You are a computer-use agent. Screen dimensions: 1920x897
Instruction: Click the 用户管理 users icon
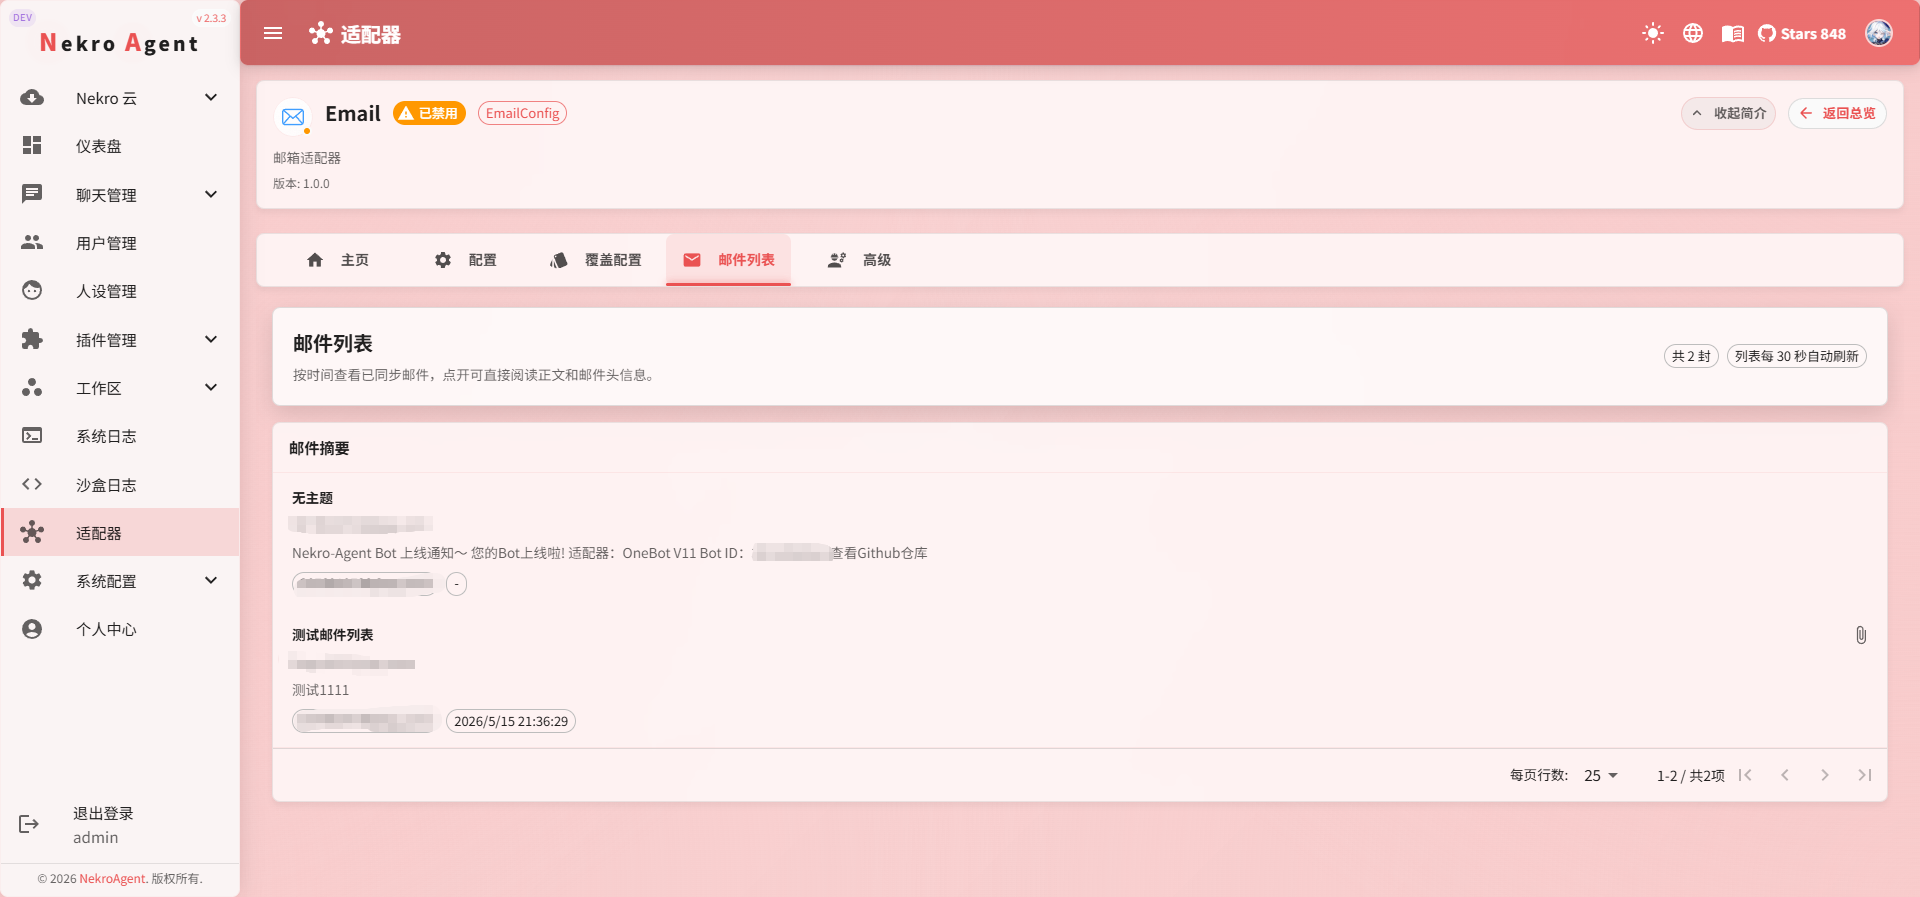[32, 243]
